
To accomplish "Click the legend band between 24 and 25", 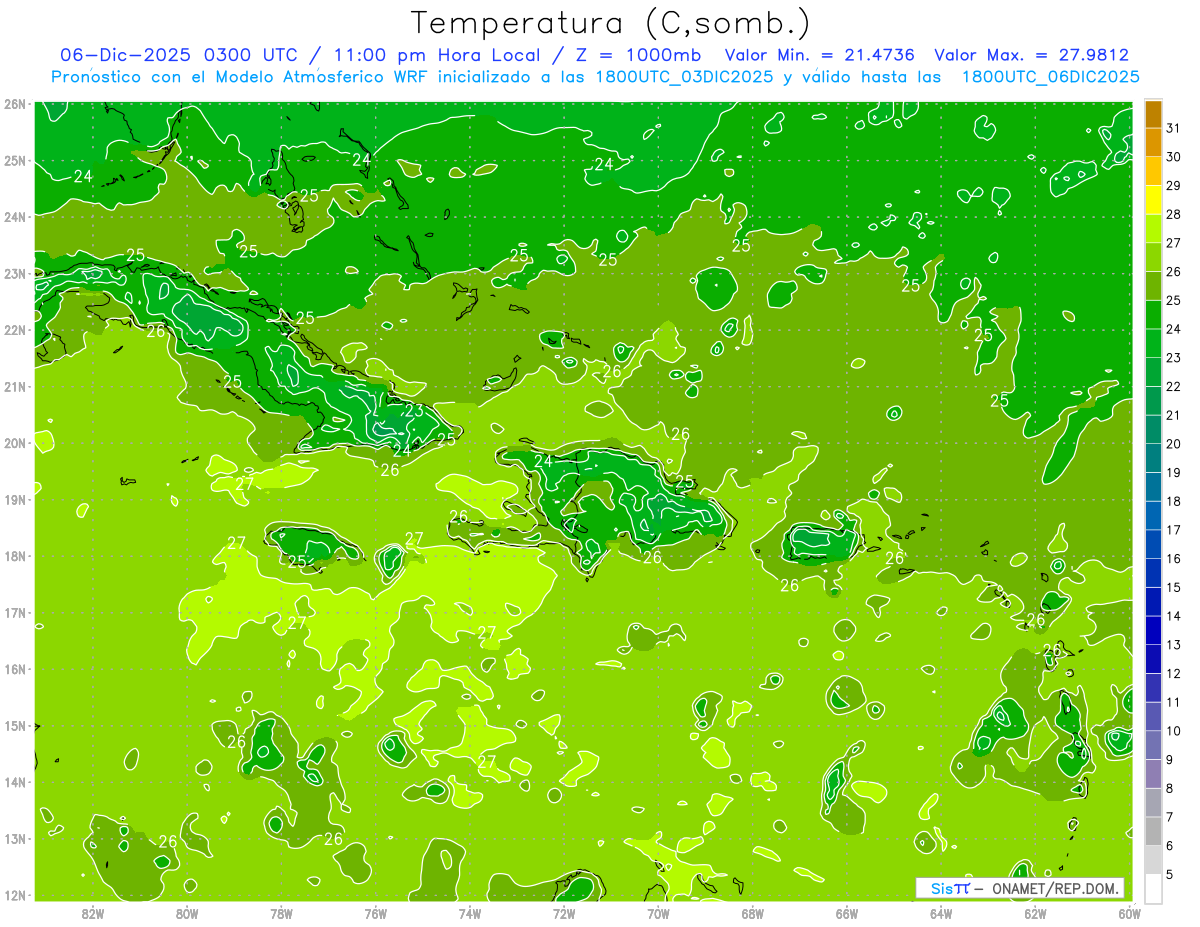I will point(1153,315).
